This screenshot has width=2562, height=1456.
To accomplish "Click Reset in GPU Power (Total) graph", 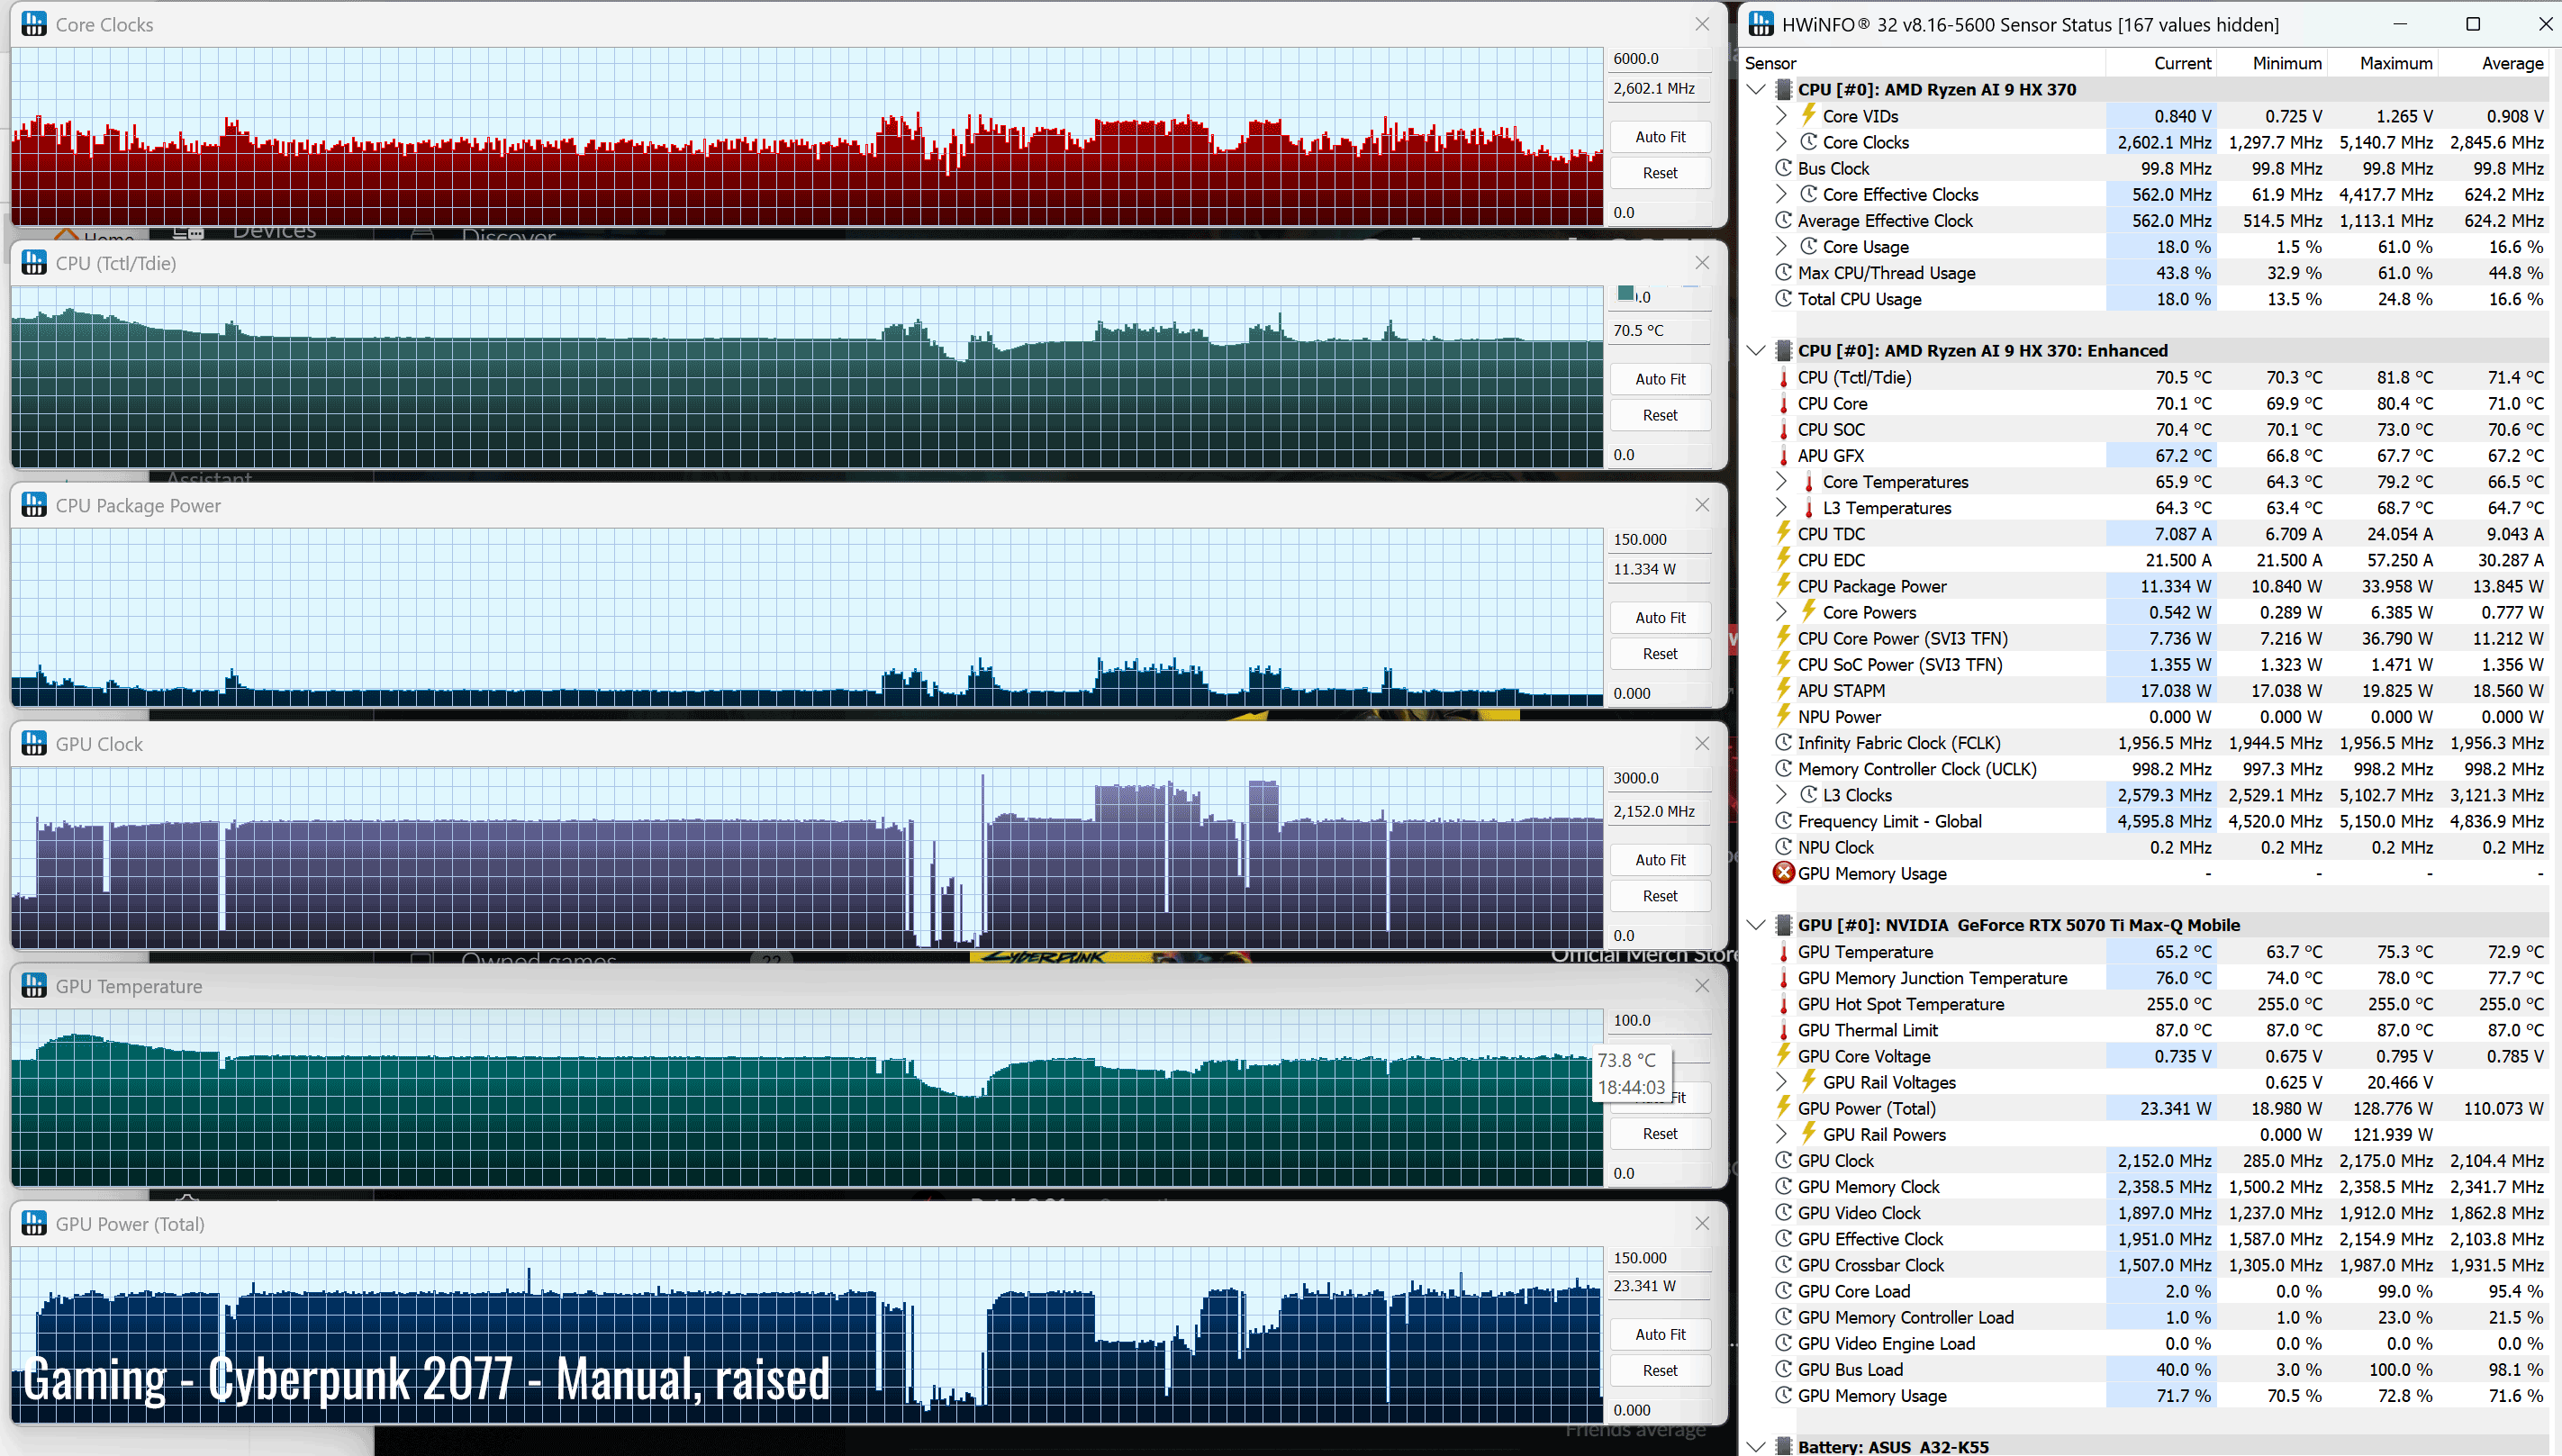I will tap(1660, 1371).
